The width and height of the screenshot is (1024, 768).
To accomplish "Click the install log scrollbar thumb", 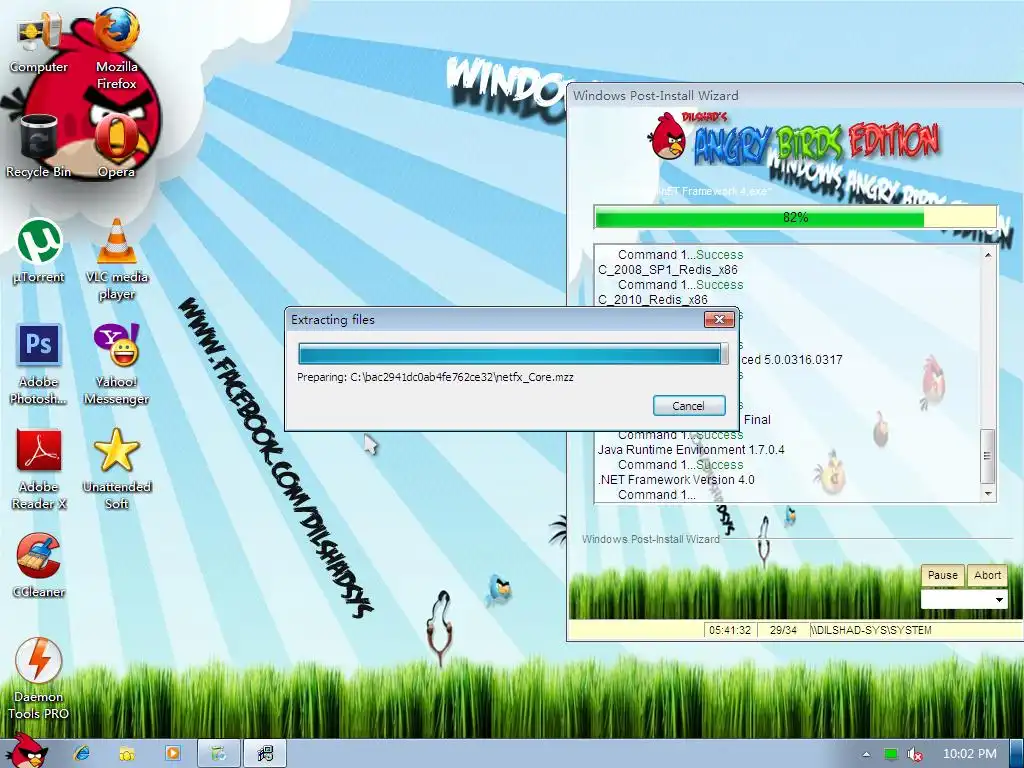I will coord(987,456).
